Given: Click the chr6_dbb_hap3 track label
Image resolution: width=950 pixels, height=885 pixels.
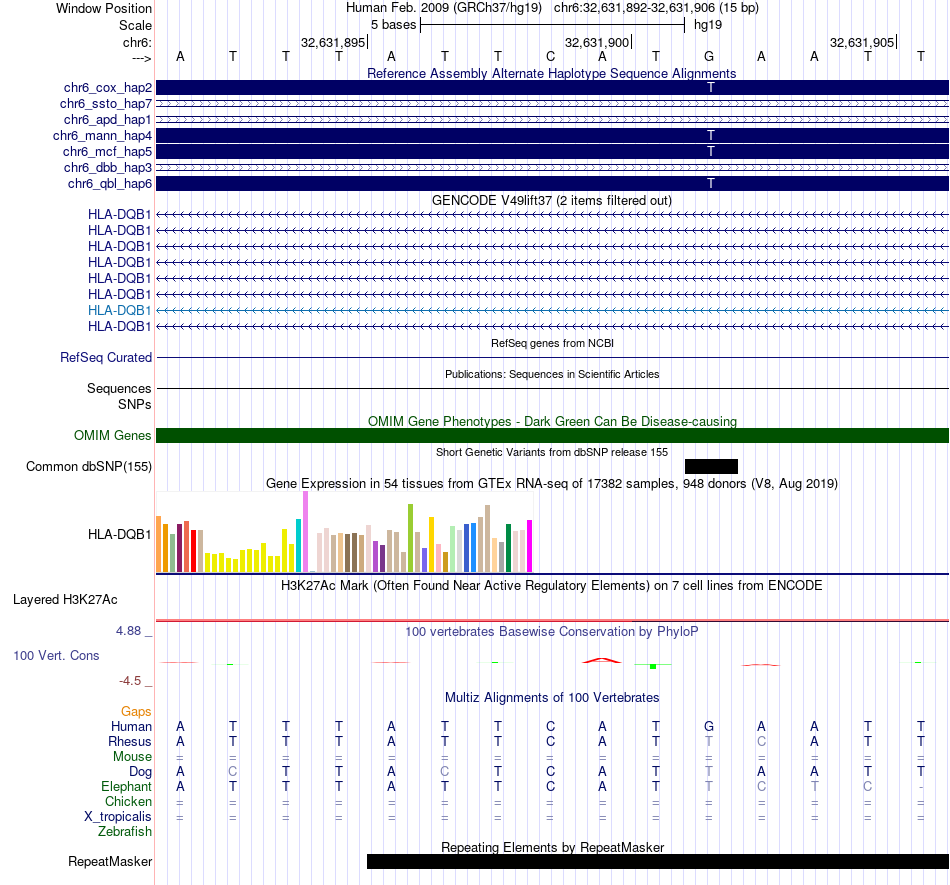Looking at the screenshot, I should [x=108, y=167].
